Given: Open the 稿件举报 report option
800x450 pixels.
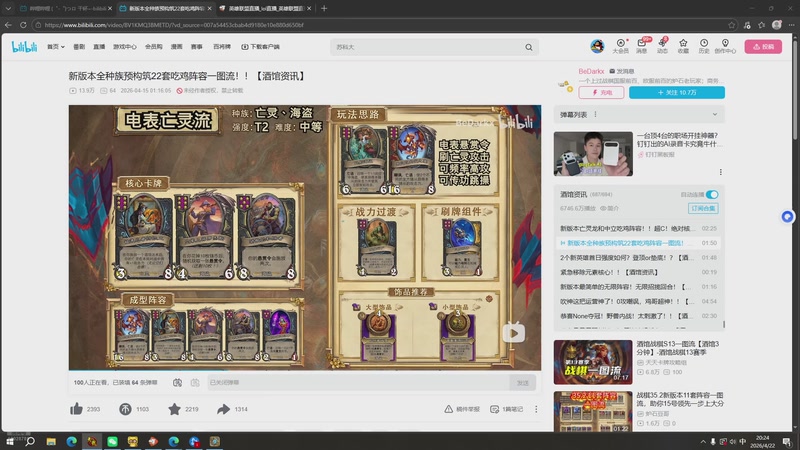Looking at the screenshot, I should [x=462, y=409].
